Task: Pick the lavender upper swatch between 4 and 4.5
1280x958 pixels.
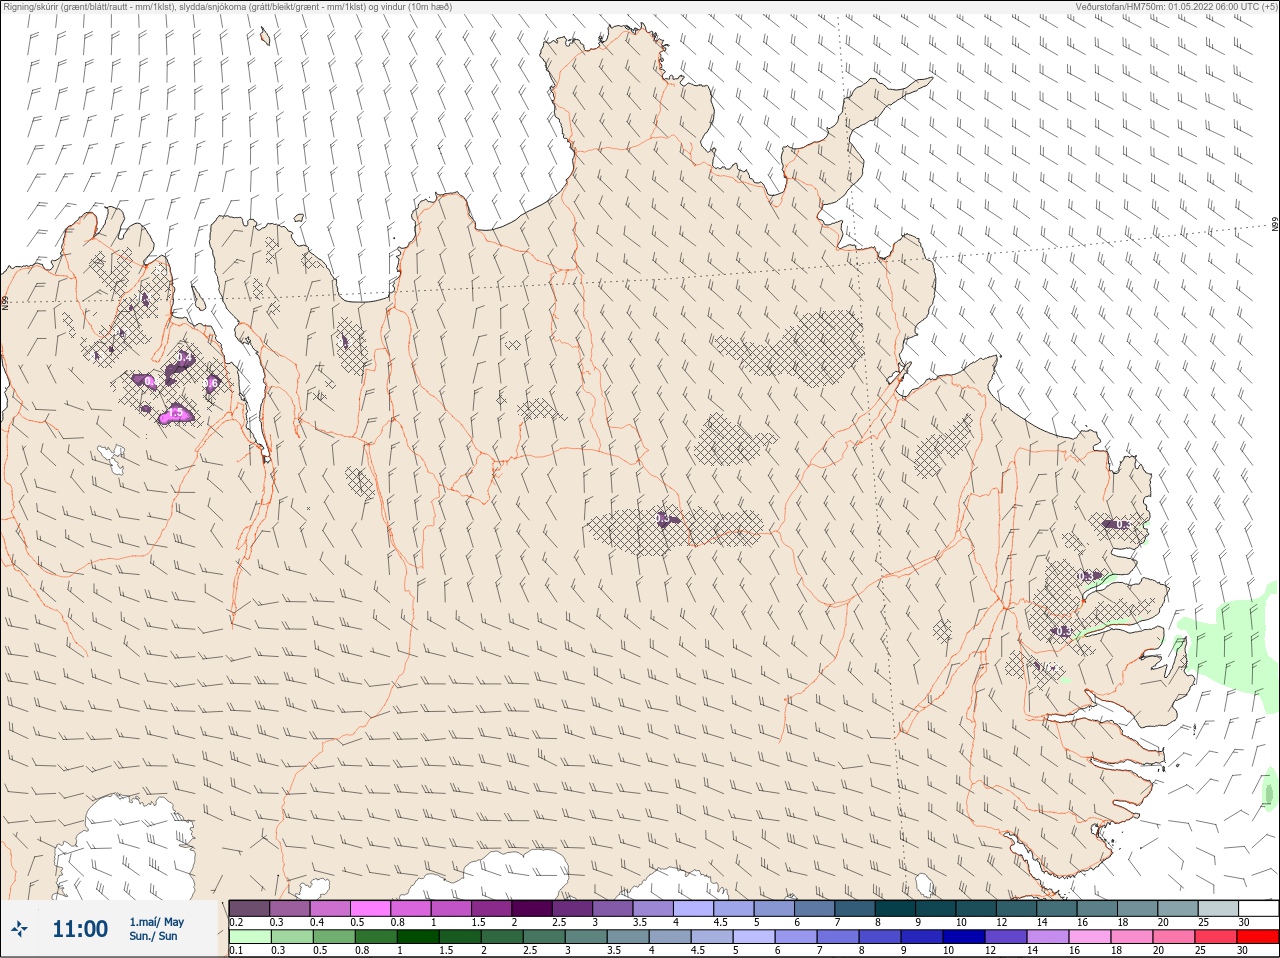Action: point(693,908)
